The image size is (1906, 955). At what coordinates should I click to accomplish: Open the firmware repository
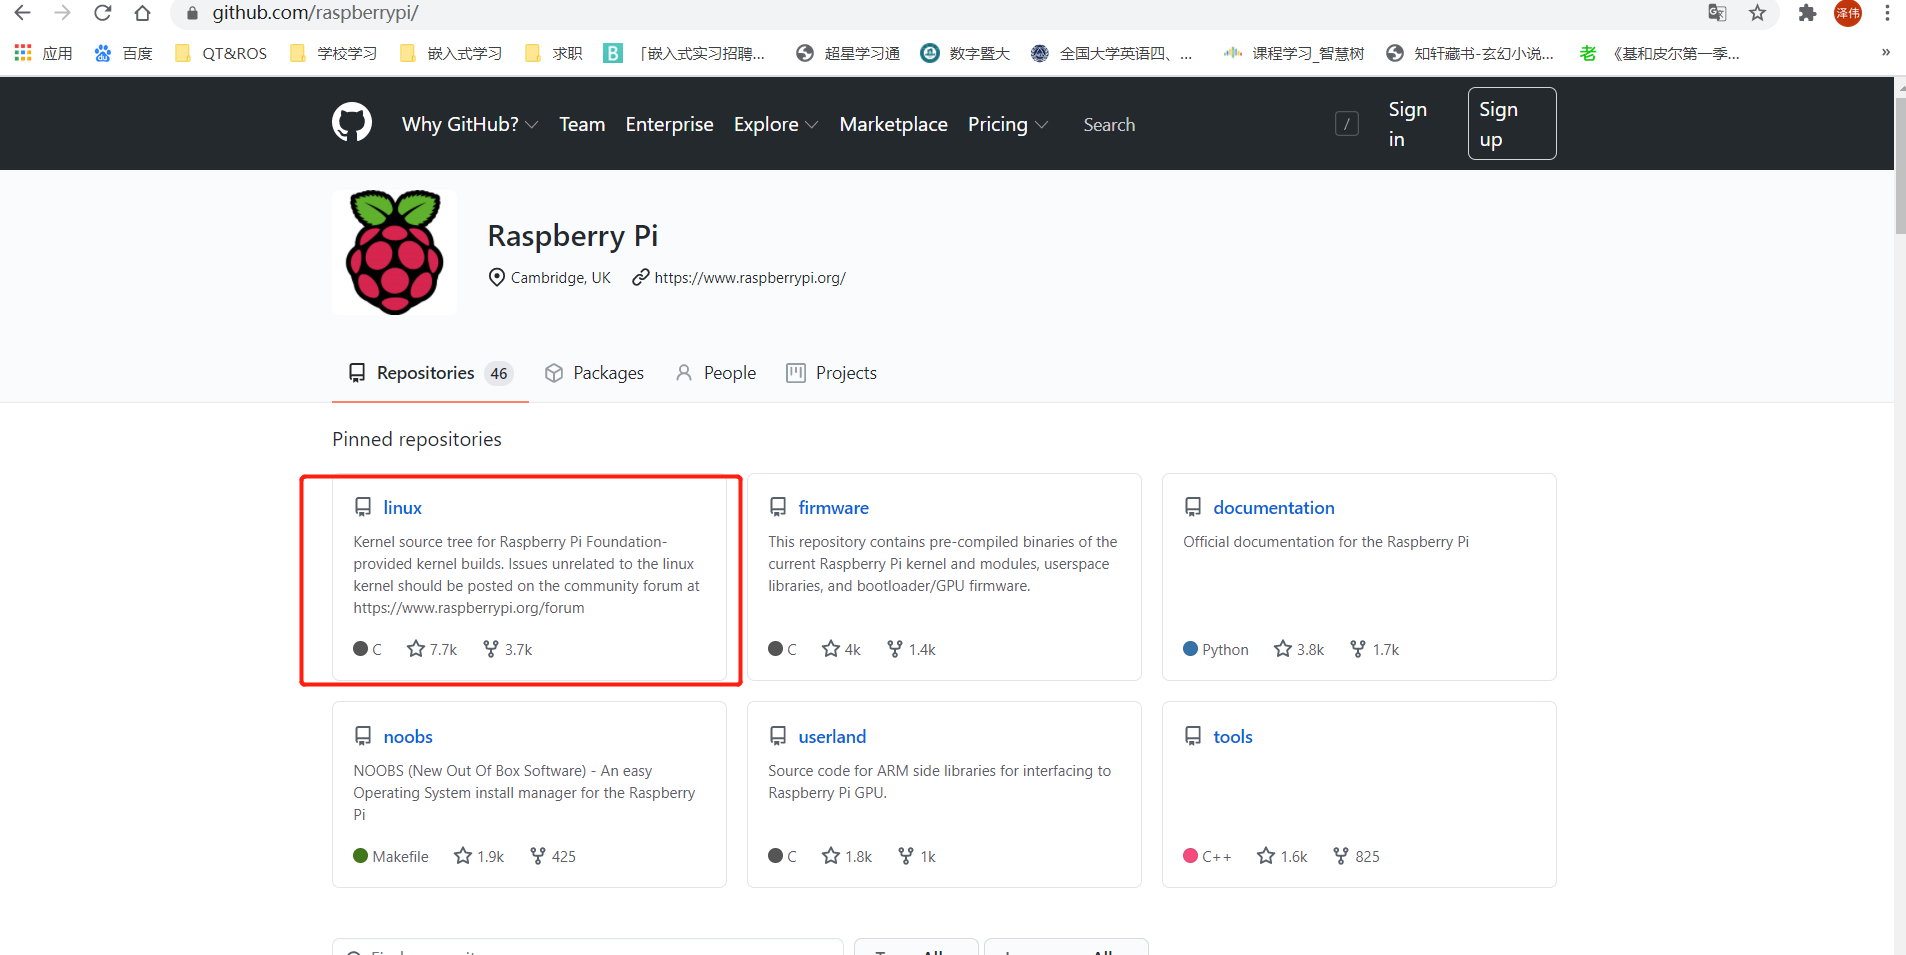click(833, 507)
